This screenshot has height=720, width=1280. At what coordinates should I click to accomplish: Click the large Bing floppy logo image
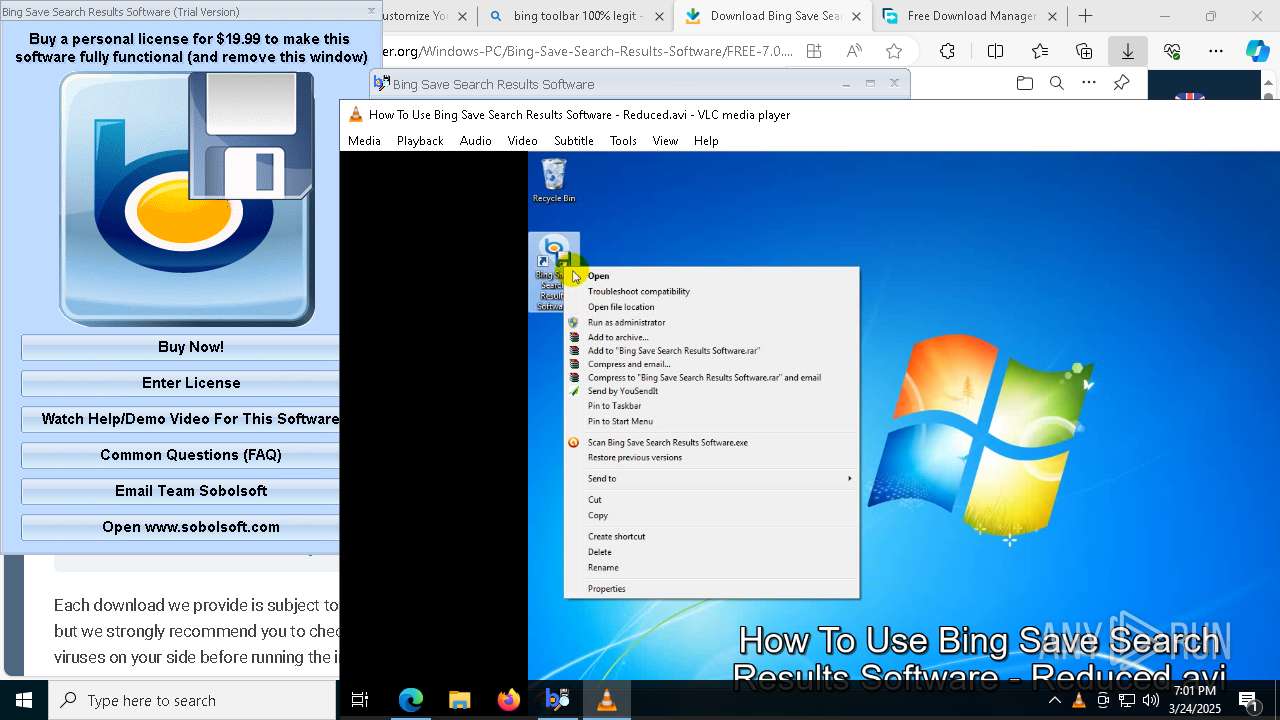pyautogui.click(x=187, y=199)
